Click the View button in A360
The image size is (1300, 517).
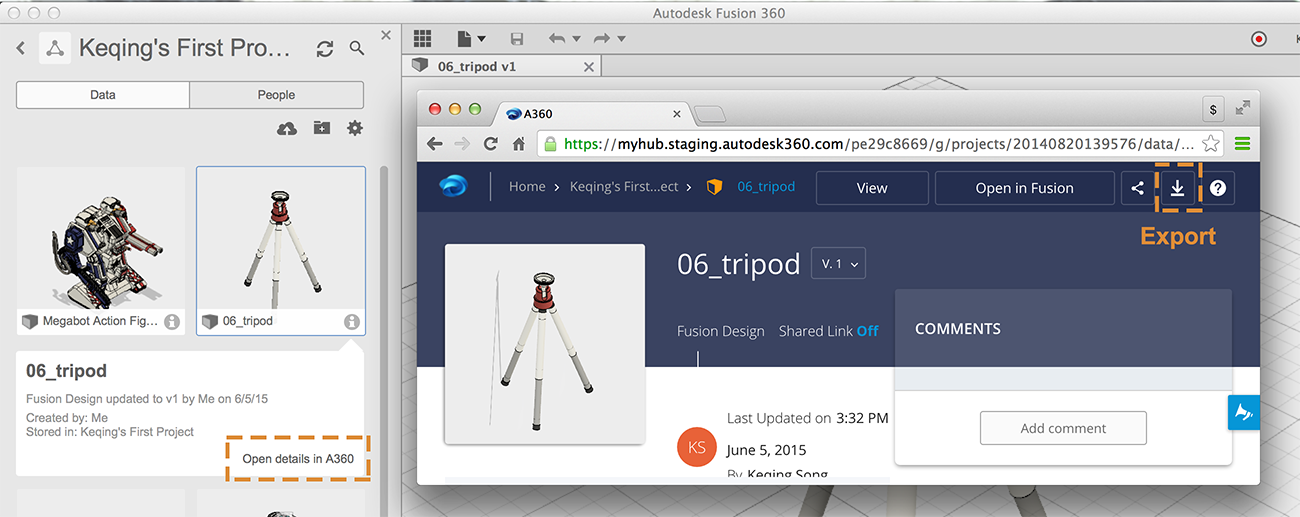click(872, 188)
